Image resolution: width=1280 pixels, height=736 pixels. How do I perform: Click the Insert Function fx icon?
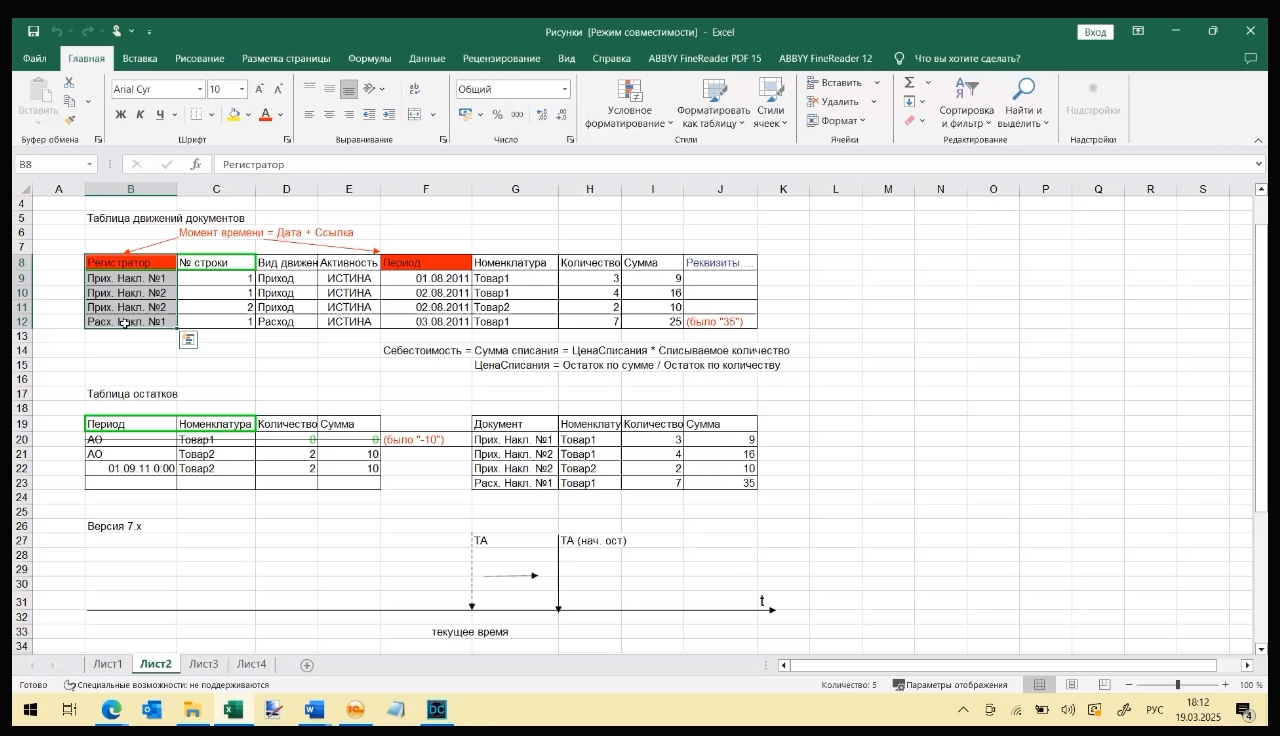196,164
